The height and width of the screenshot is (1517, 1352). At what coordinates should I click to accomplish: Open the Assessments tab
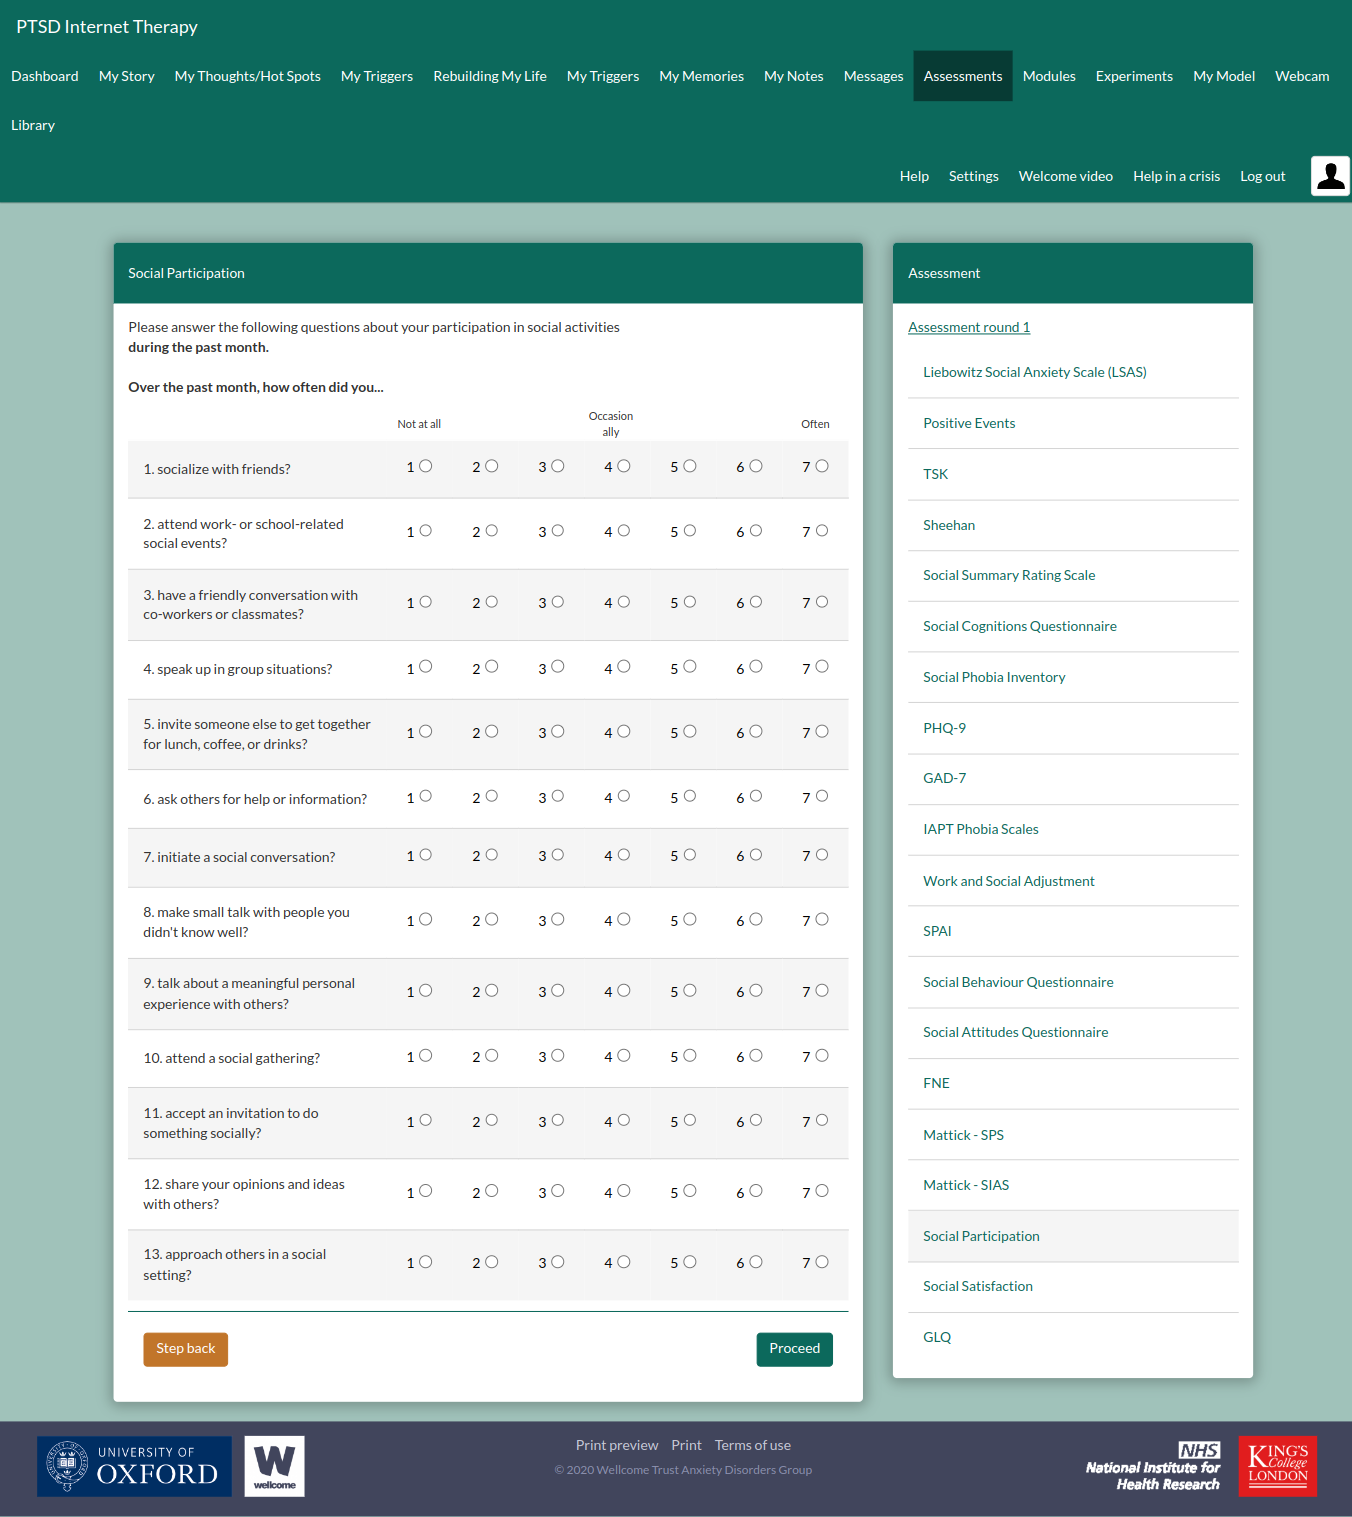[x=962, y=76]
